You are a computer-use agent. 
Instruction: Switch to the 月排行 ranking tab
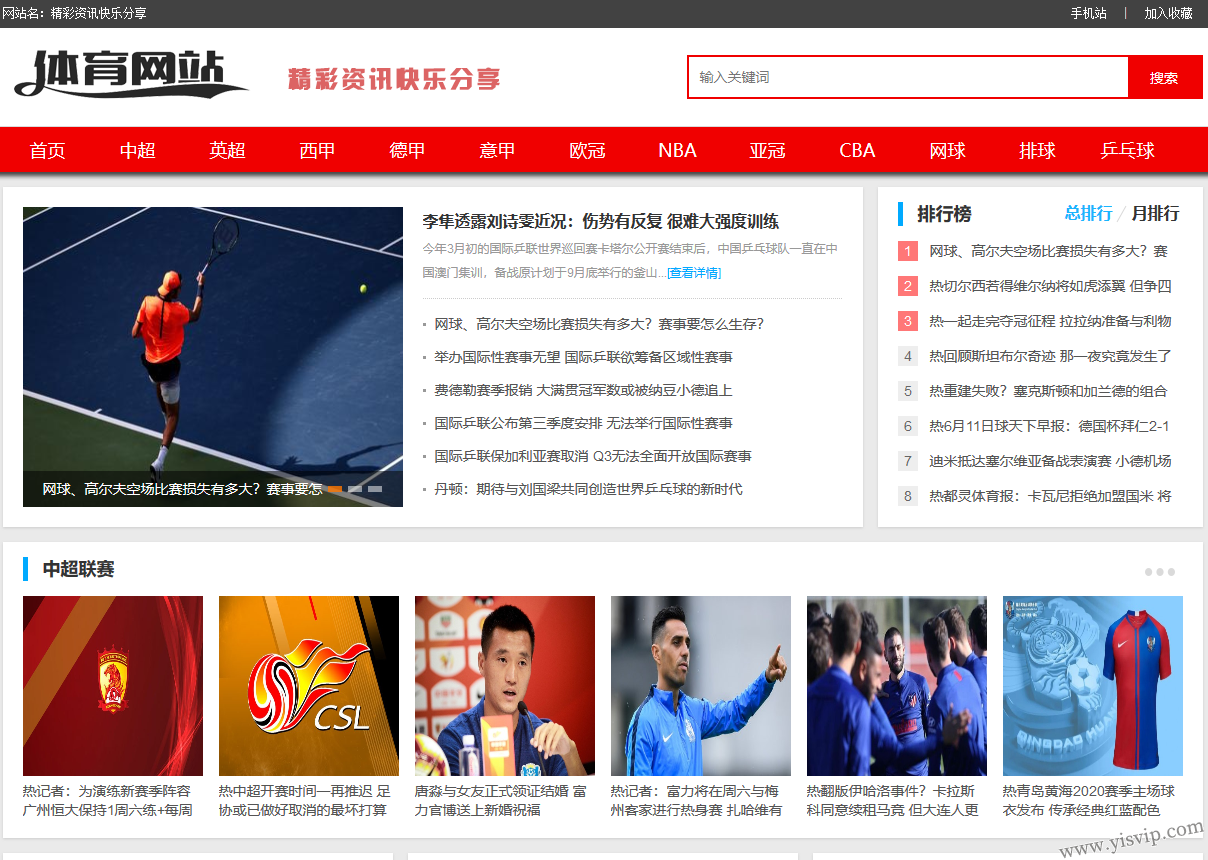click(1155, 214)
